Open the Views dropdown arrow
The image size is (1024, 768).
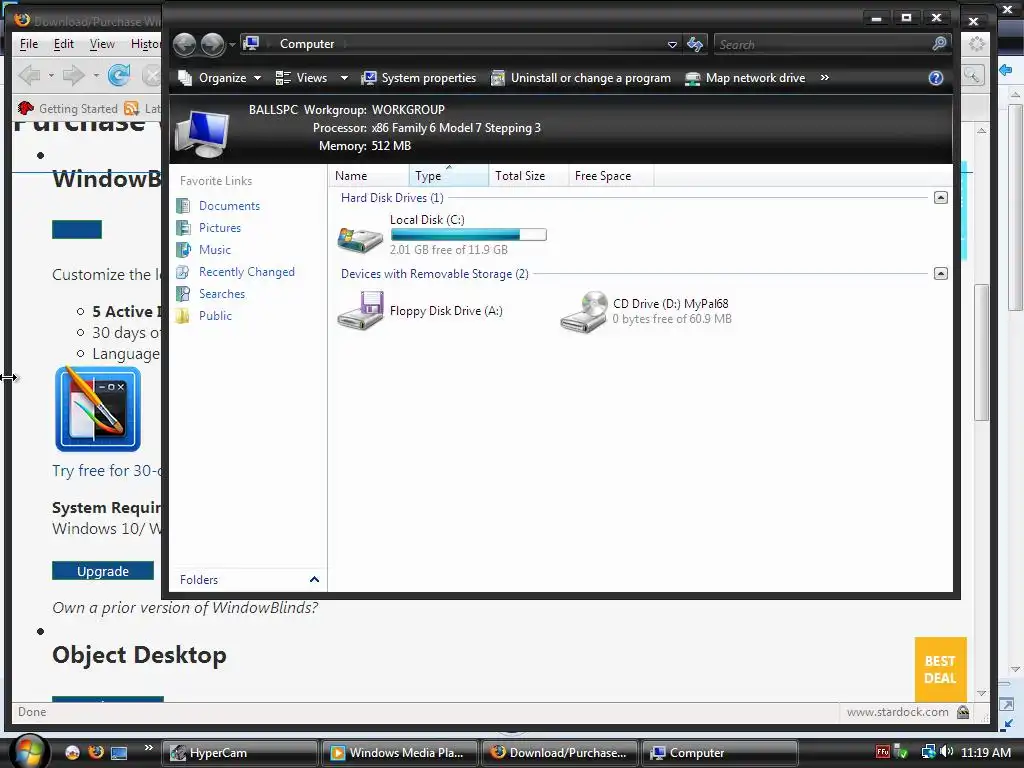pyautogui.click(x=344, y=78)
